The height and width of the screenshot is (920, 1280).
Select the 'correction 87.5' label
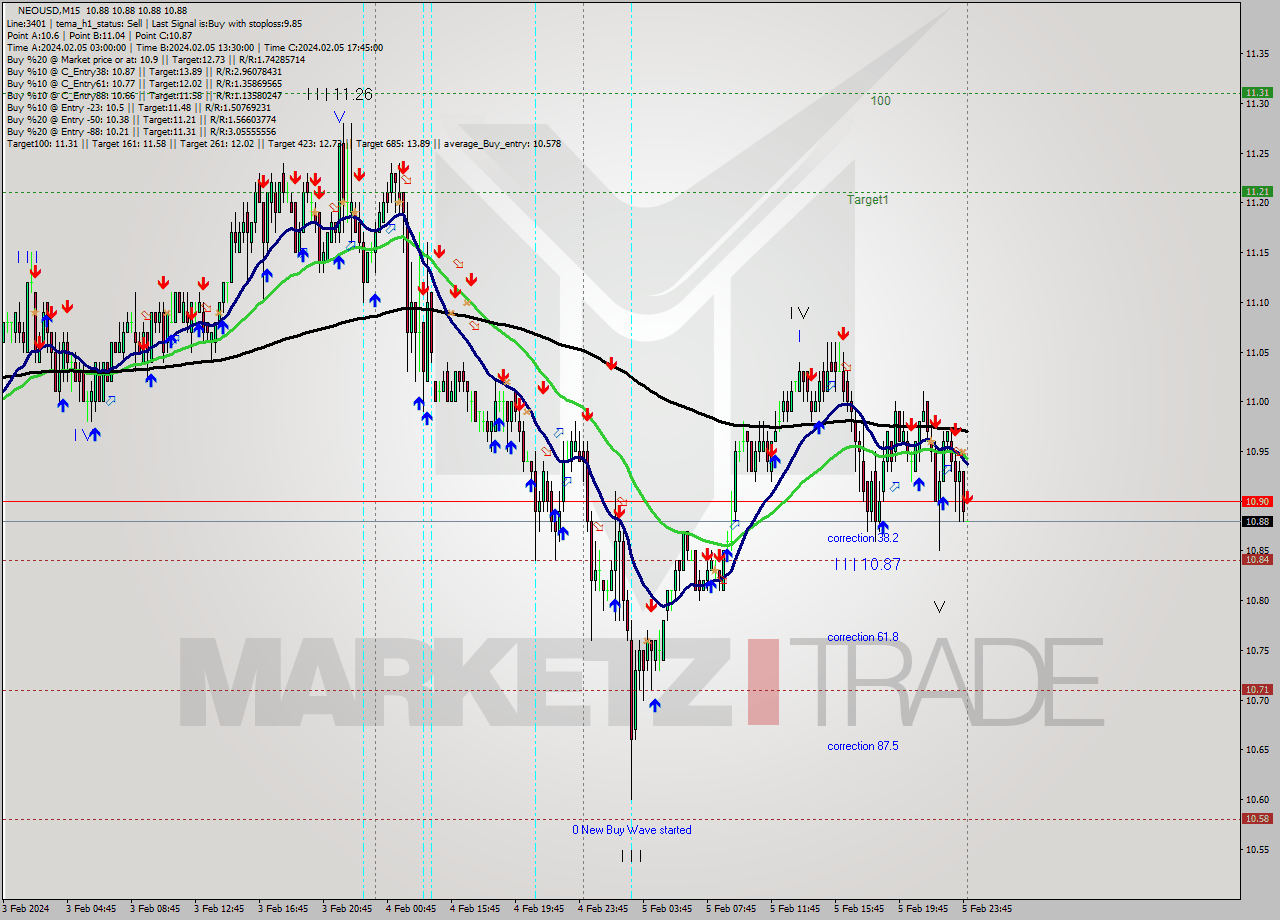coord(862,746)
